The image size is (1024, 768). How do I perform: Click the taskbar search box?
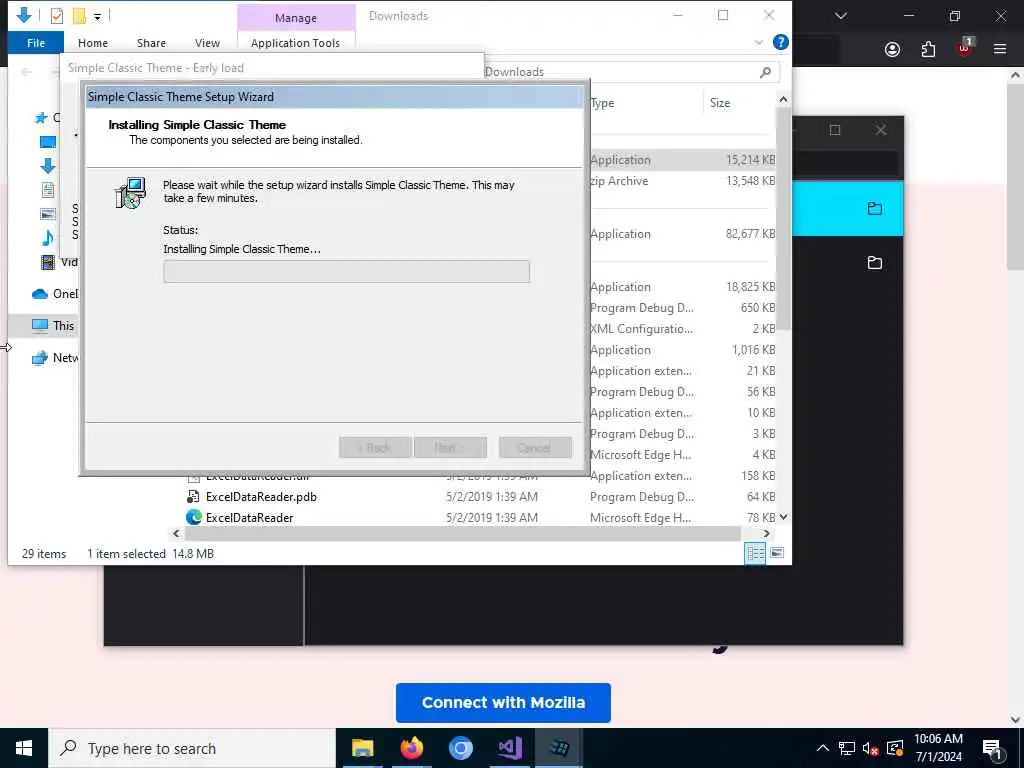coord(192,748)
